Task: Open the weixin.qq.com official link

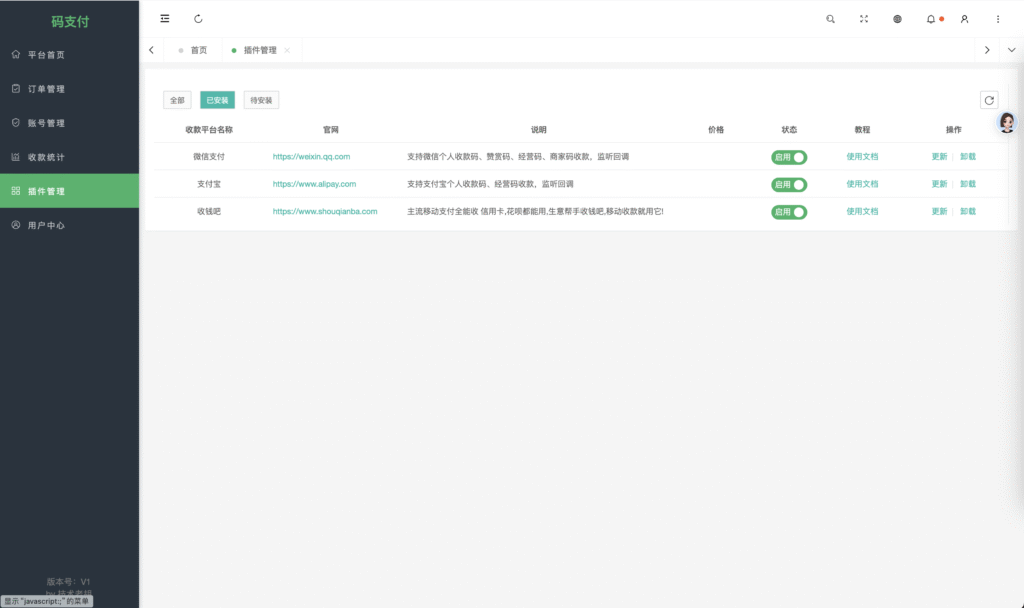Action: click(311, 157)
